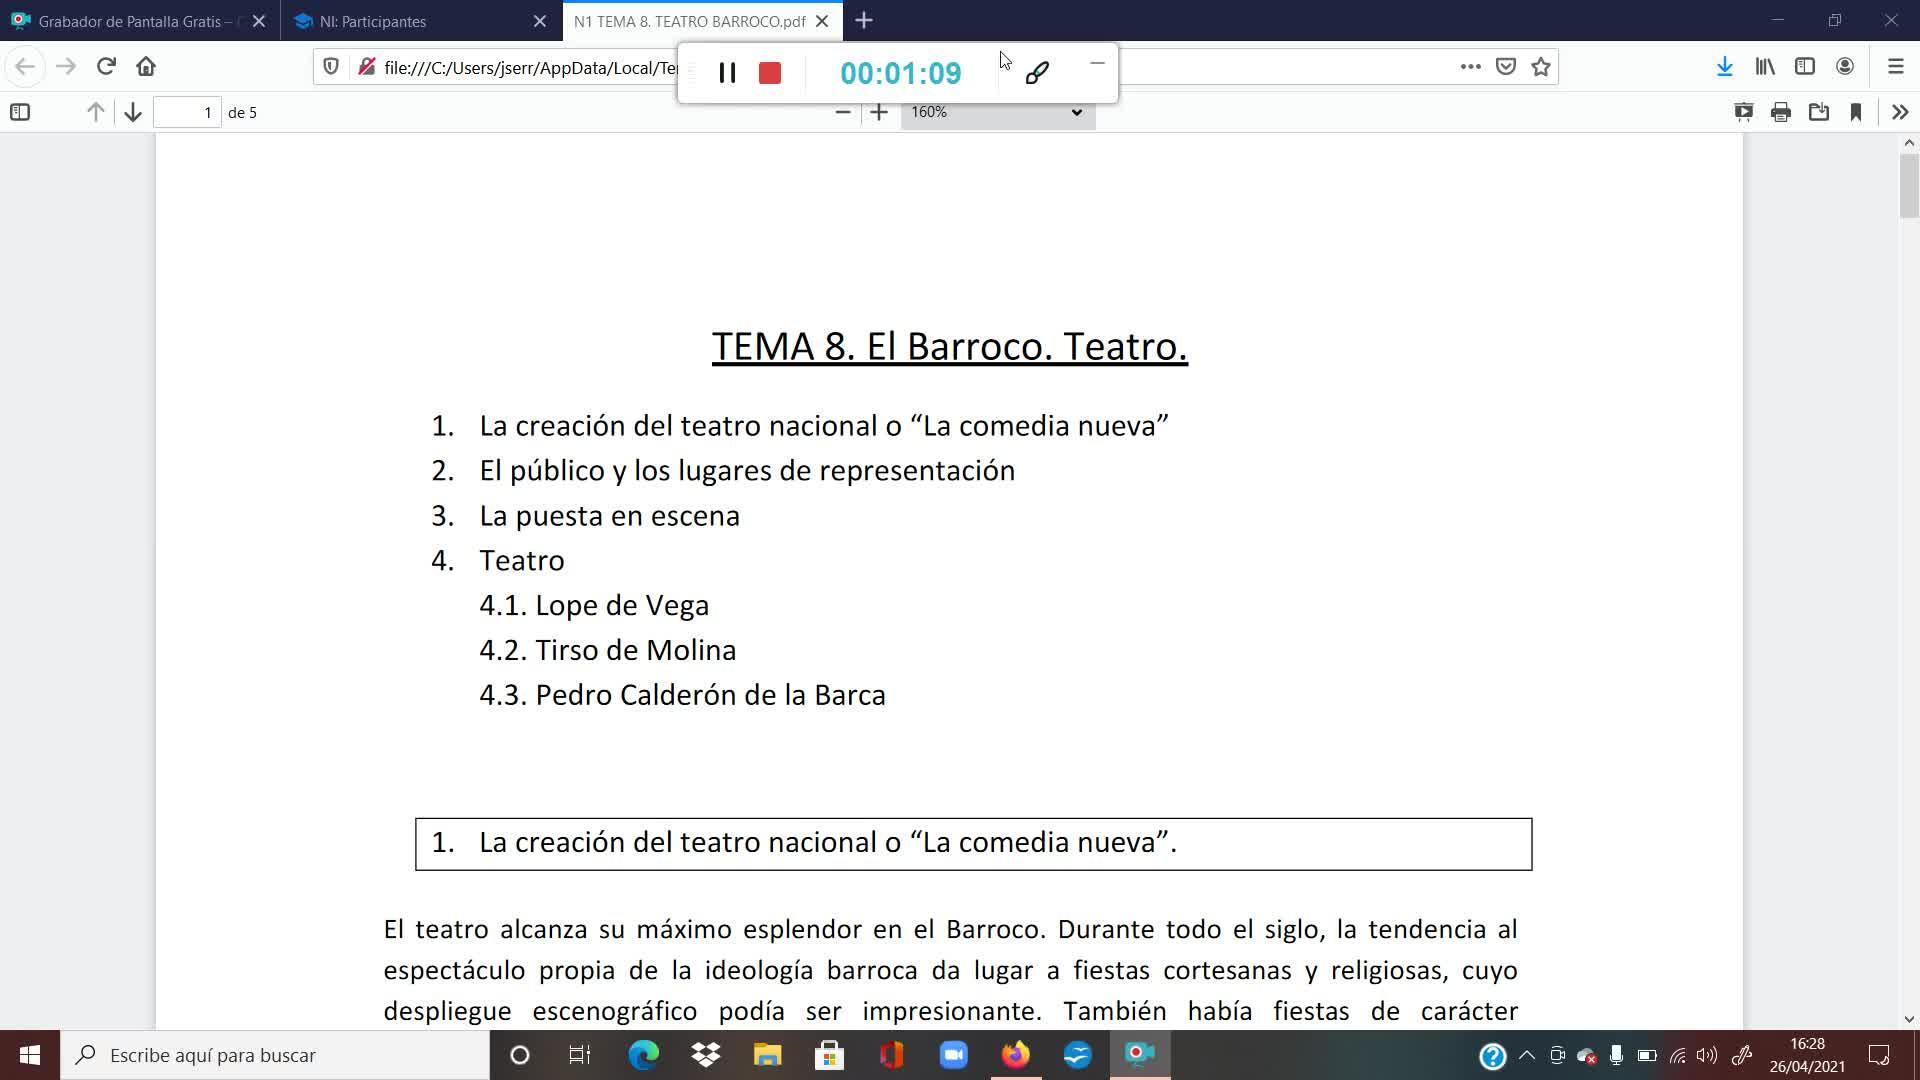Zoom in PDF with plus button

[879, 112]
